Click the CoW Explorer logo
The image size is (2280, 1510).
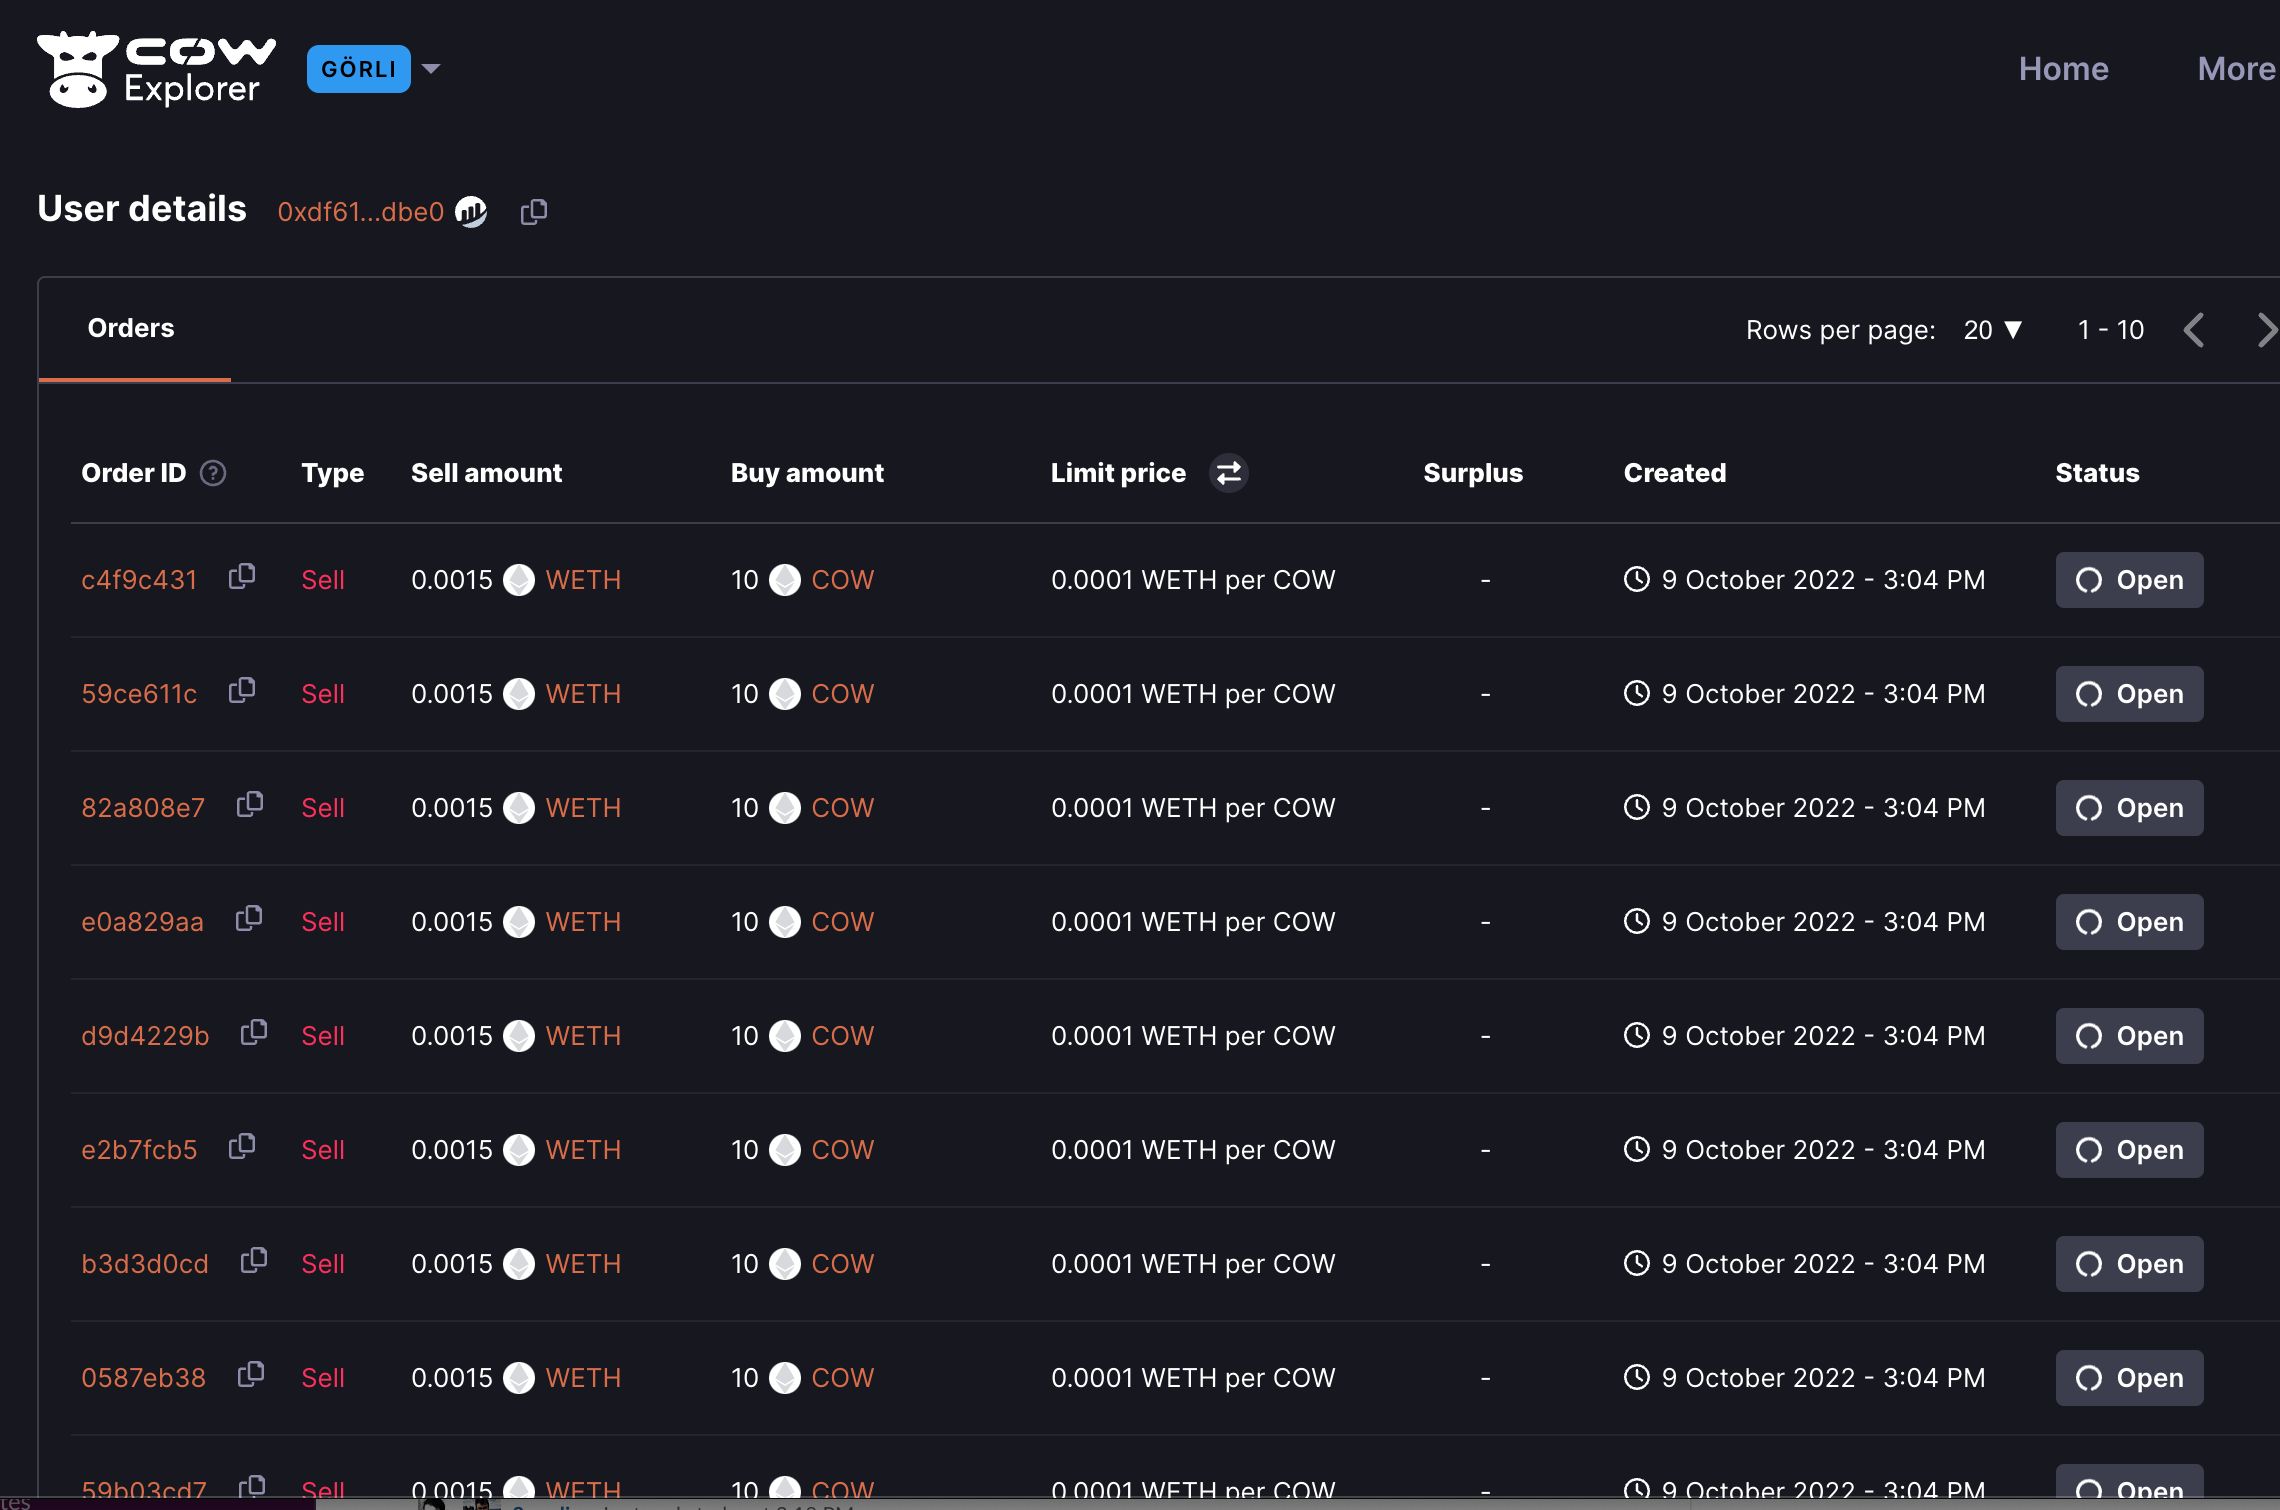[156, 69]
